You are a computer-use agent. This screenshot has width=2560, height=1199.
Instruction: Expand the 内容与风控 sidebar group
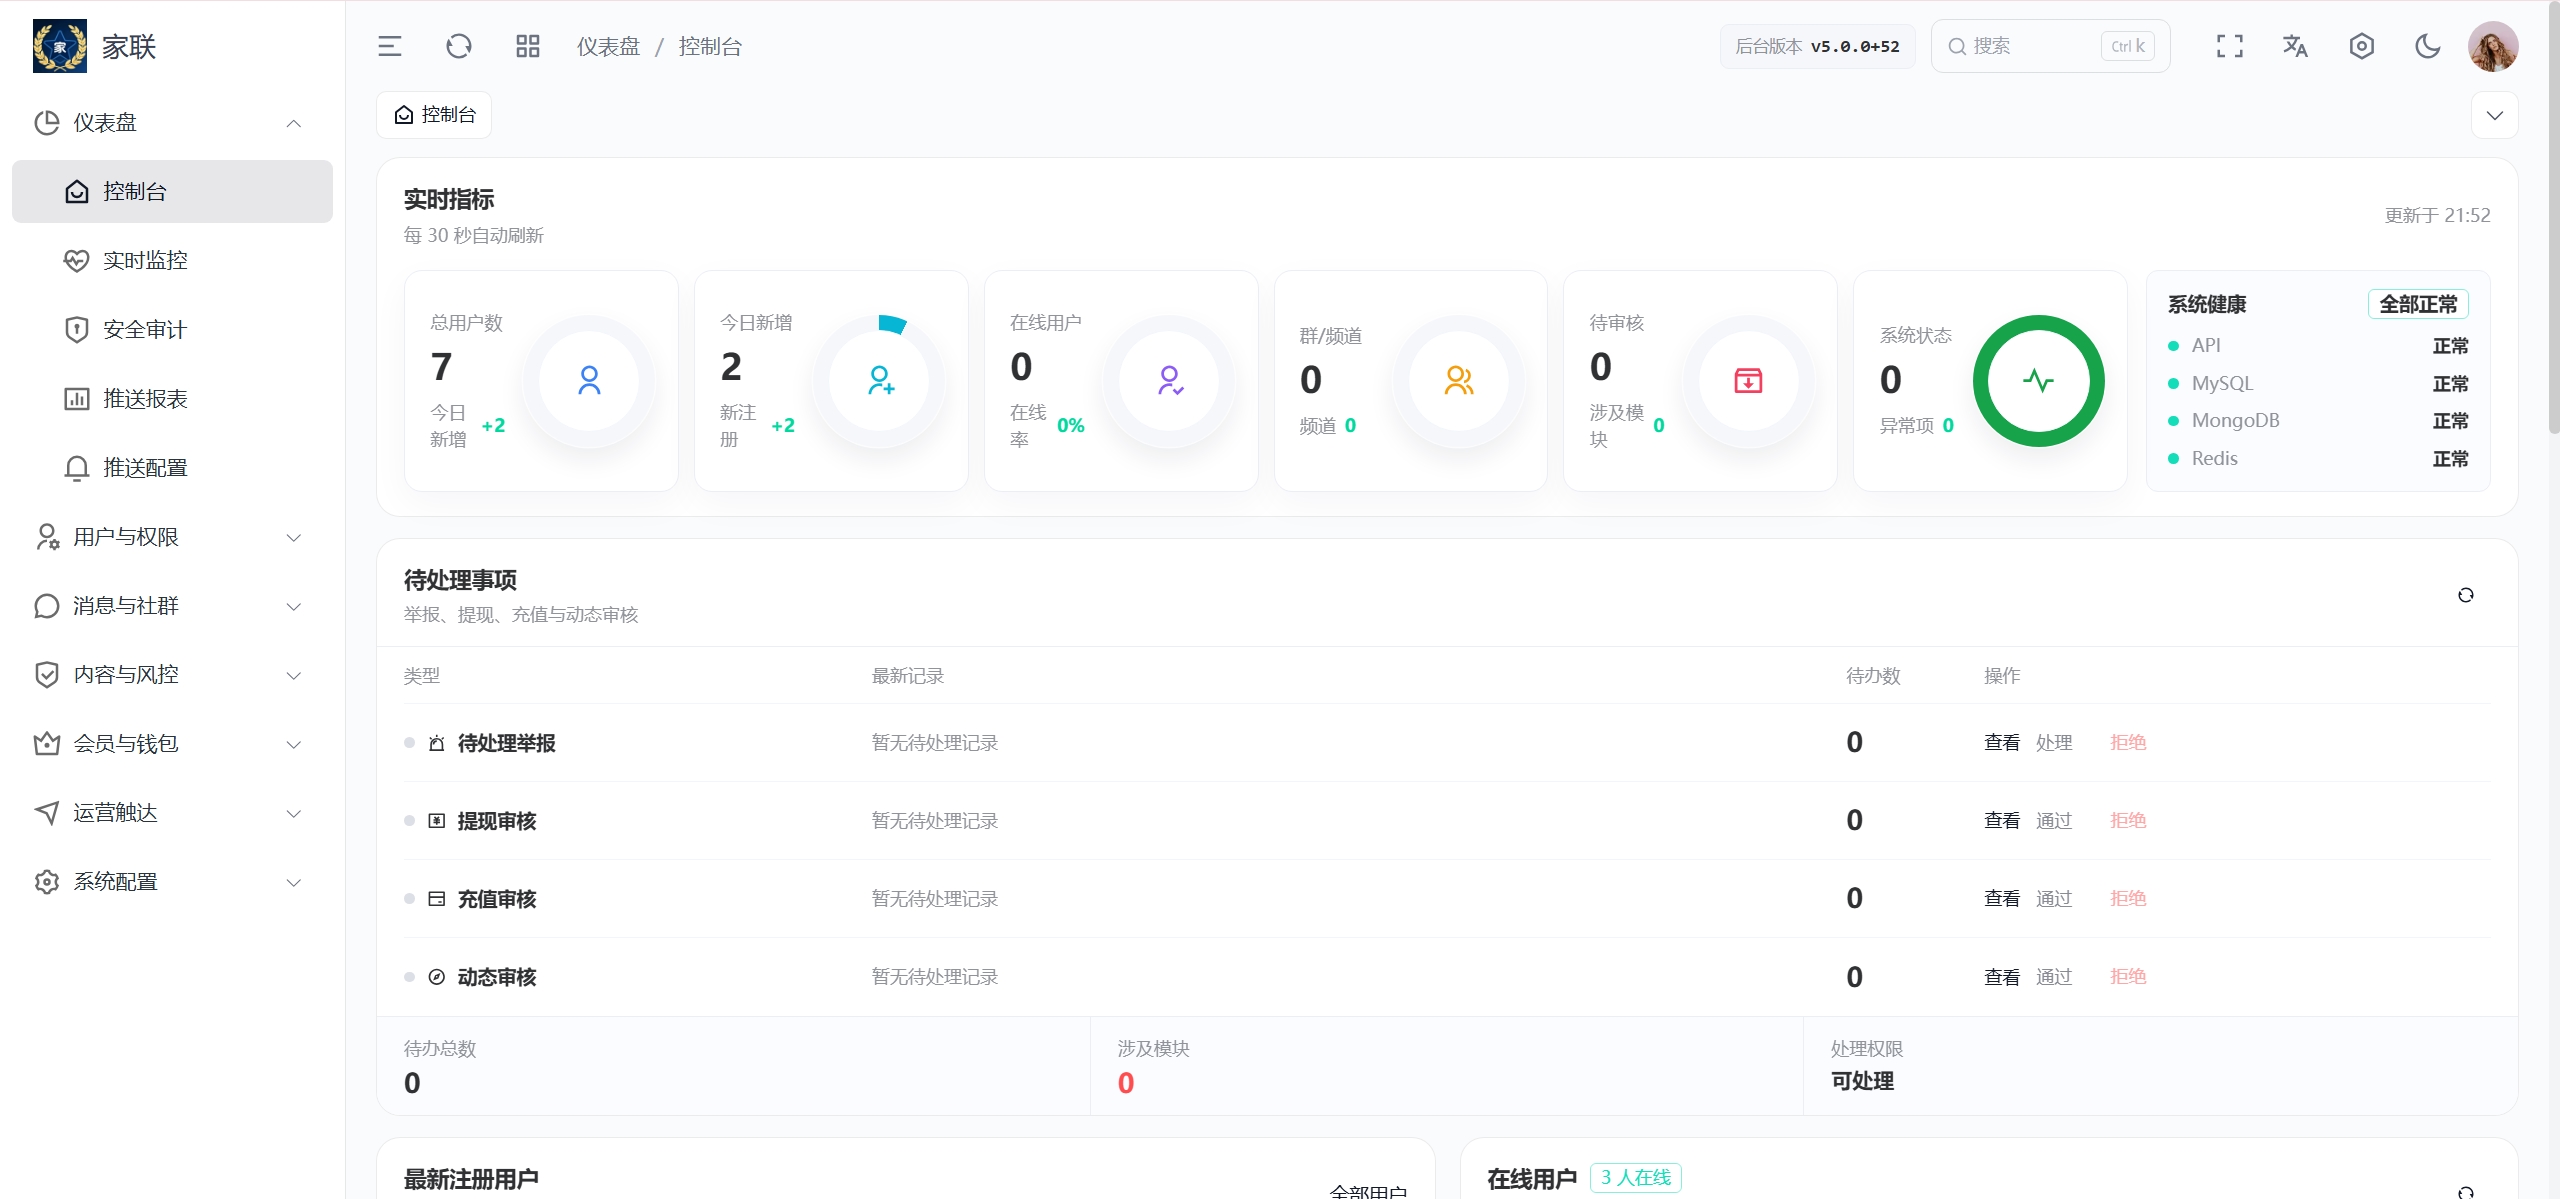(x=172, y=675)
